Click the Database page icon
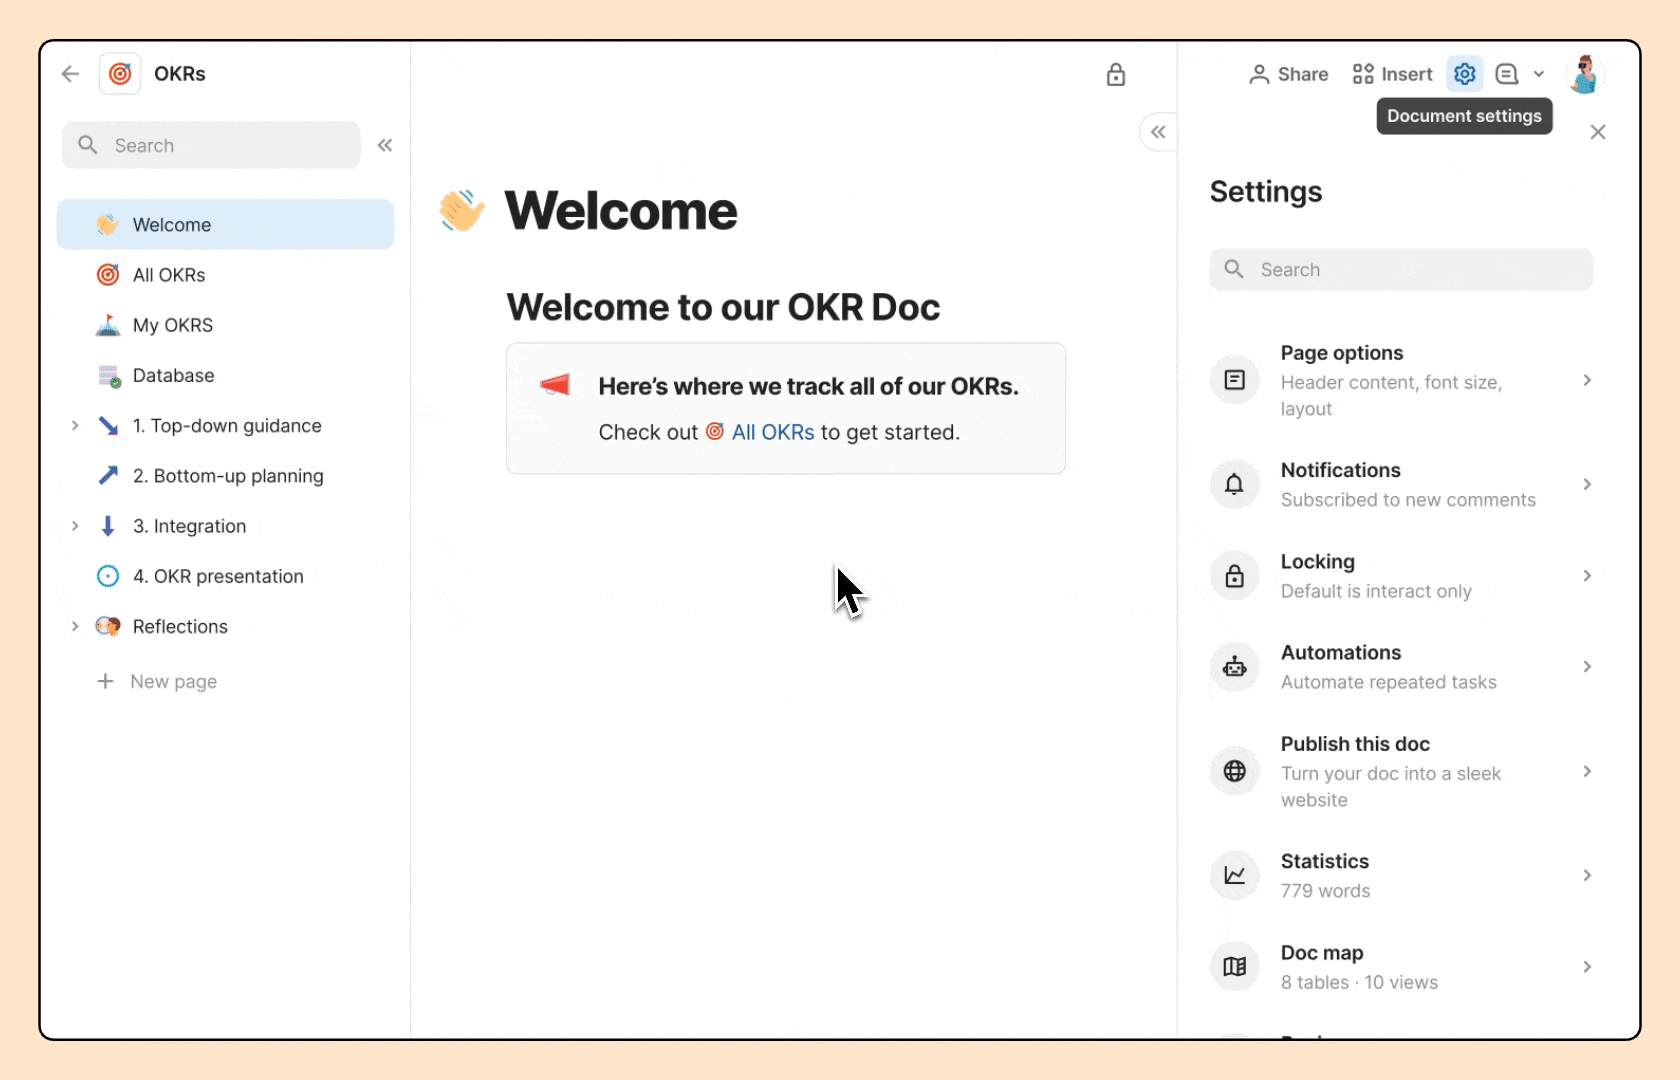This screenshot has width=1680, height=1080. coord(109,376)
